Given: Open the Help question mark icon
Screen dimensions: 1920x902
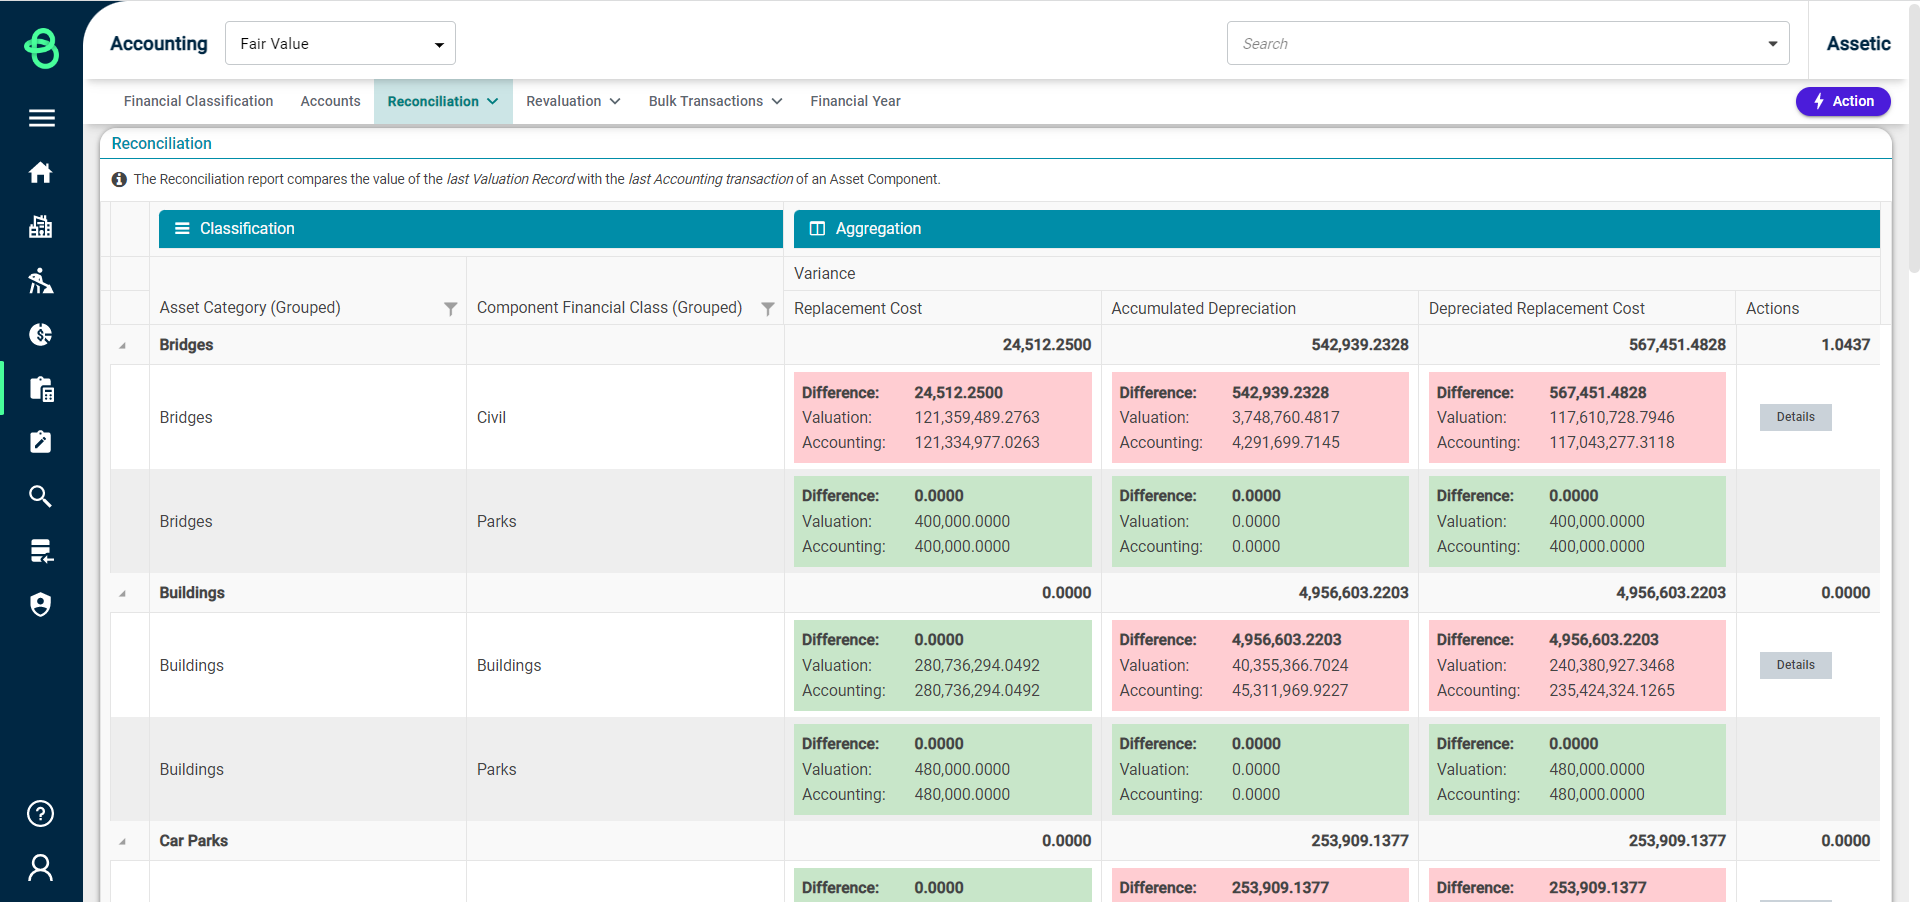Looking at the screenshot, I should pyautogui.click(x=41, y=814).
